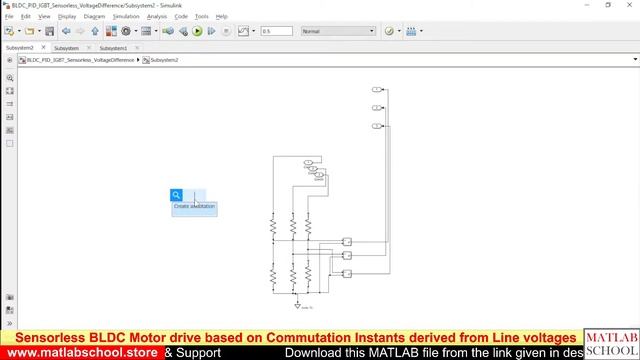This screenshot has height=360, width=640.
Task: Expand the dropdown next to configuration gear
Action: 136,31
